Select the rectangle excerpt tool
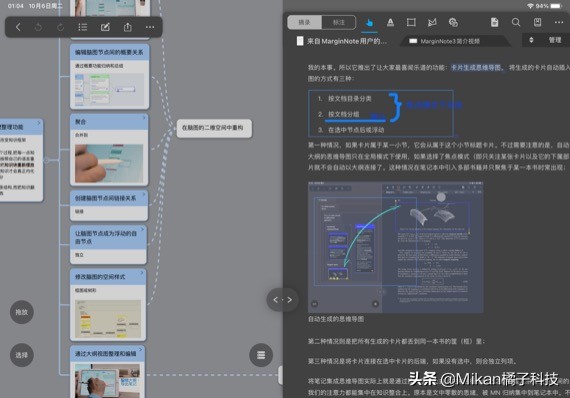Screen dimensions: 570x398 pyautogui.click(x=411, y=23)
